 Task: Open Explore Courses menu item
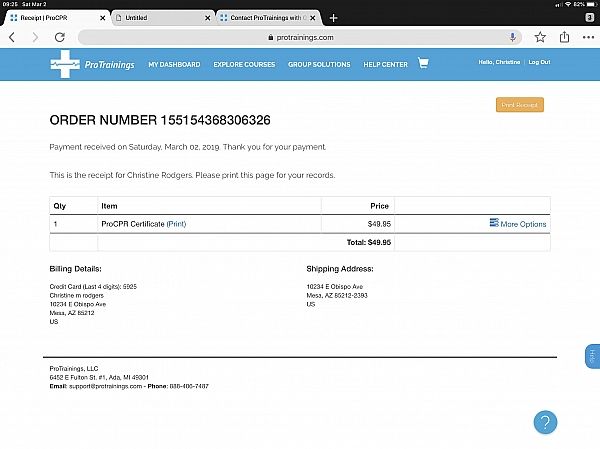coord(244,64)
